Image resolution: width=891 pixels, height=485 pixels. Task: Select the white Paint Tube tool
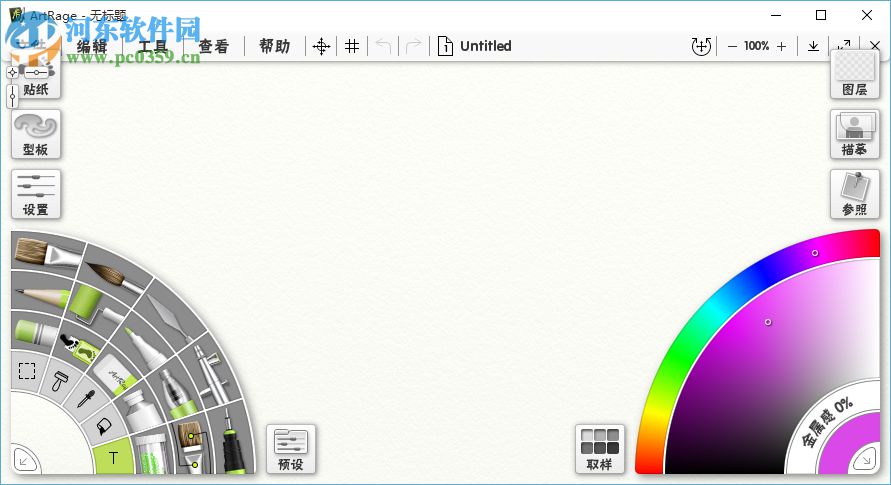click(x=140, y=411)
